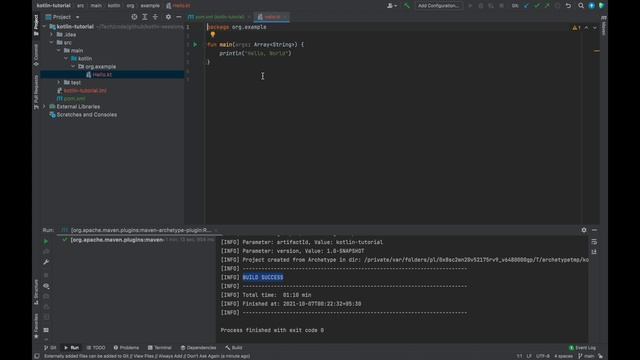Image resolution: width=640 pixels, height=360 pixels.
Task: Click the run gutter arrow beside main
Action: pyautogui.click(x=195, y=44)
